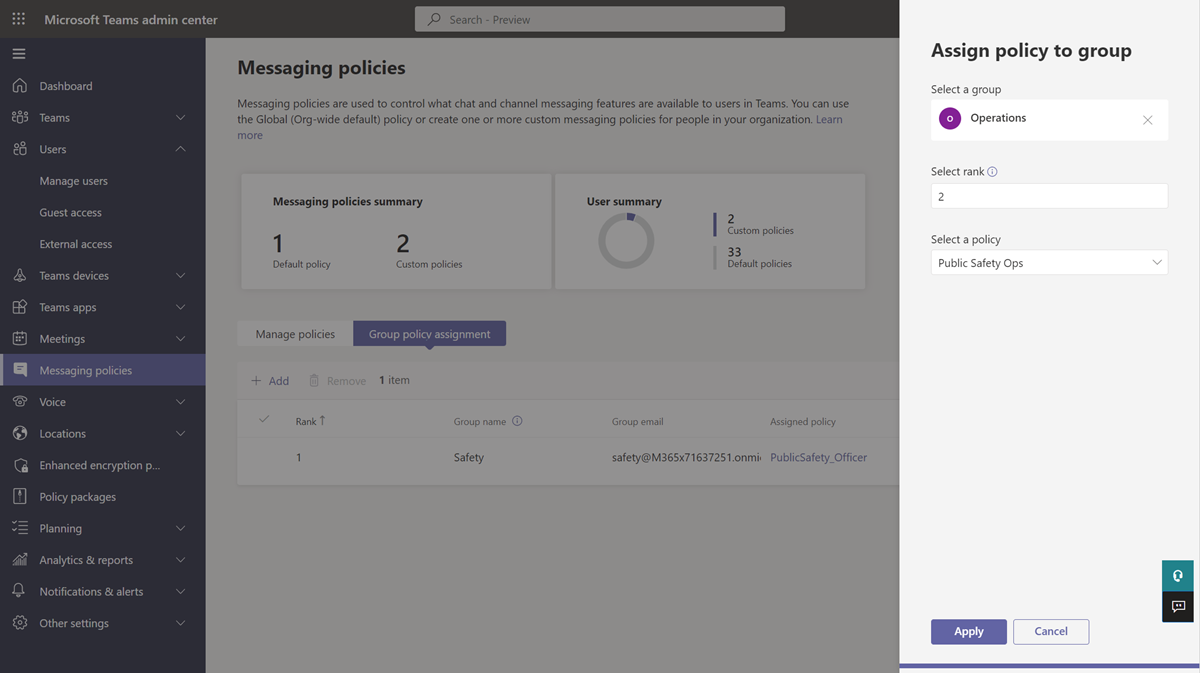The image size is (1200, 674).
Task: Open the feedback chat icon
Action: click(1178, 607)
